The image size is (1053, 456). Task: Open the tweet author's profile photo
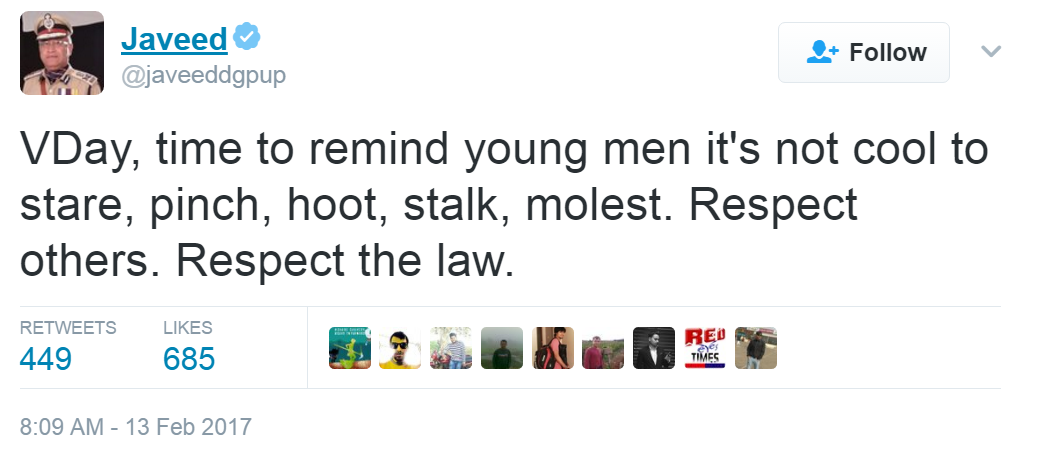click(x=62, y=53)
